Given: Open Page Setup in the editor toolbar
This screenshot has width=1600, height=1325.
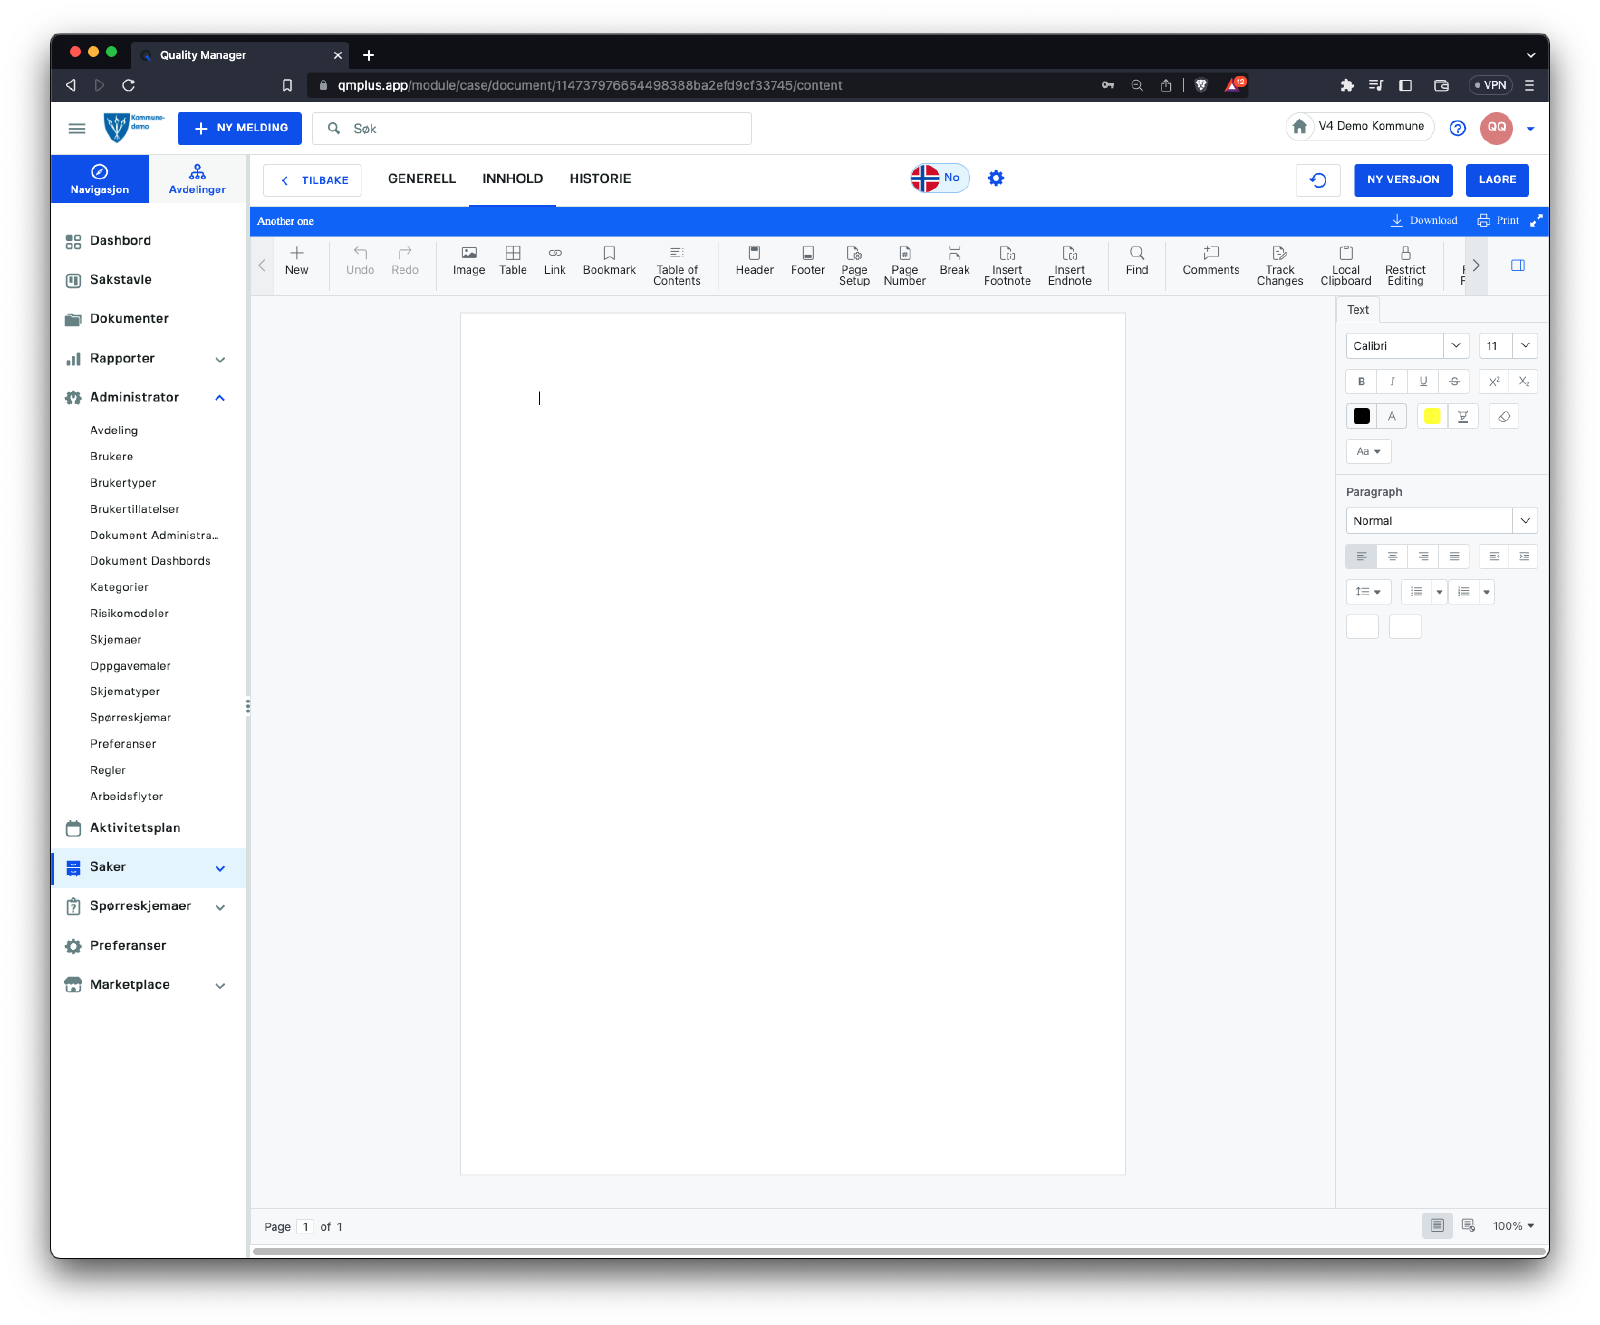Looking at the screenshot, I should pos(854,265).
